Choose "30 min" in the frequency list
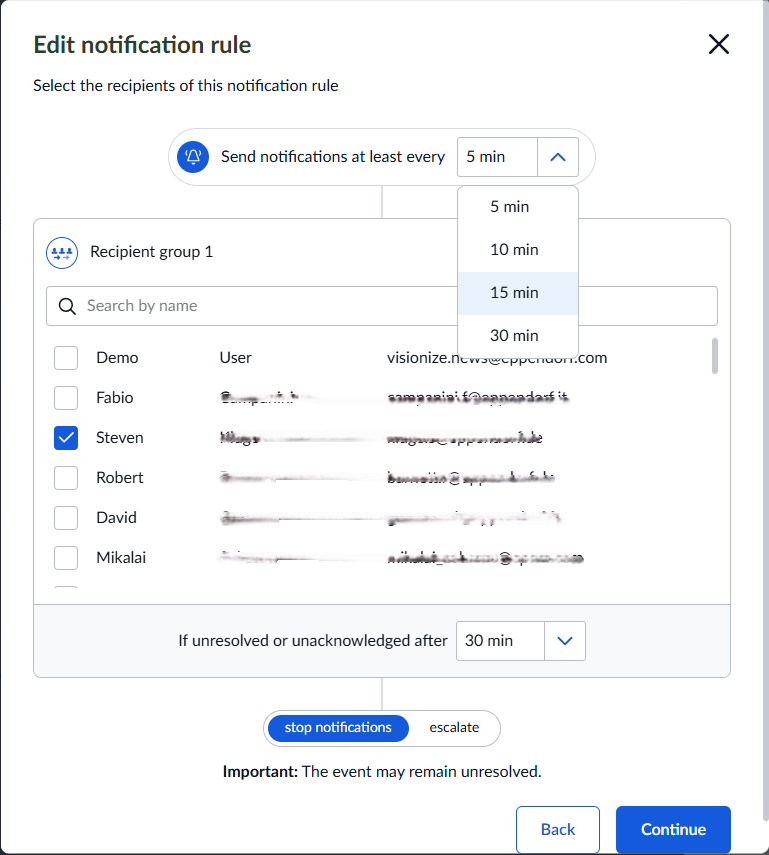The height and width of the screenshot is (855, 769). click(x=513, y=335)
